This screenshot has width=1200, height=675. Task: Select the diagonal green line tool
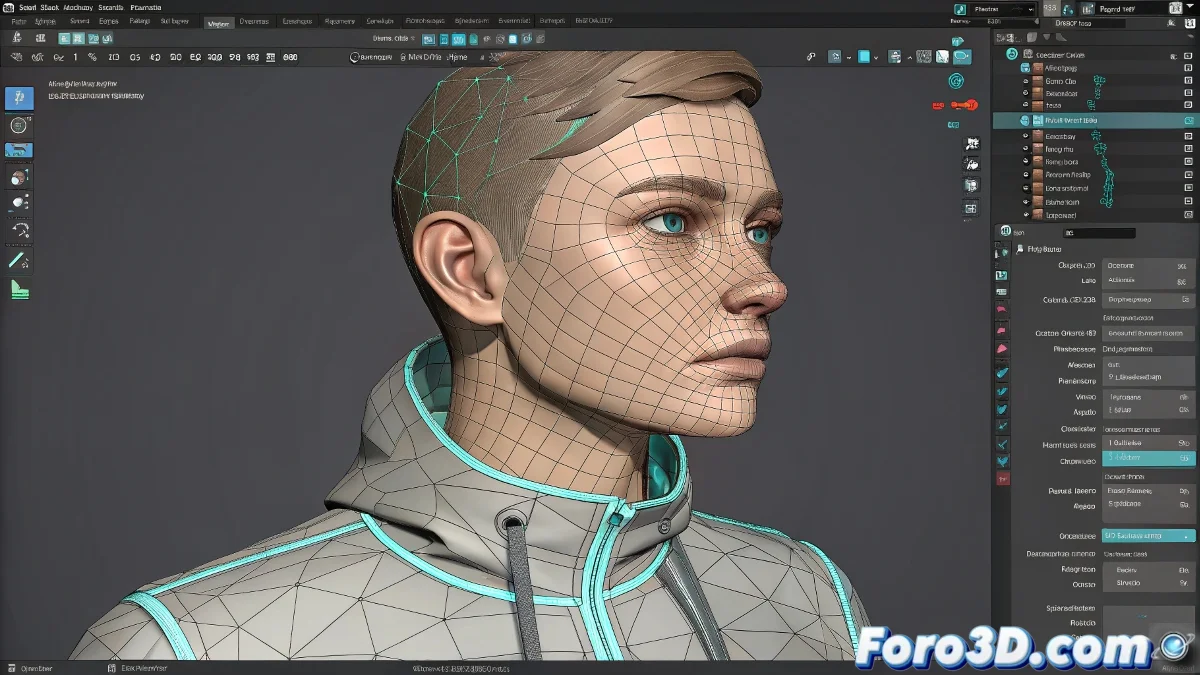(18, 260)
